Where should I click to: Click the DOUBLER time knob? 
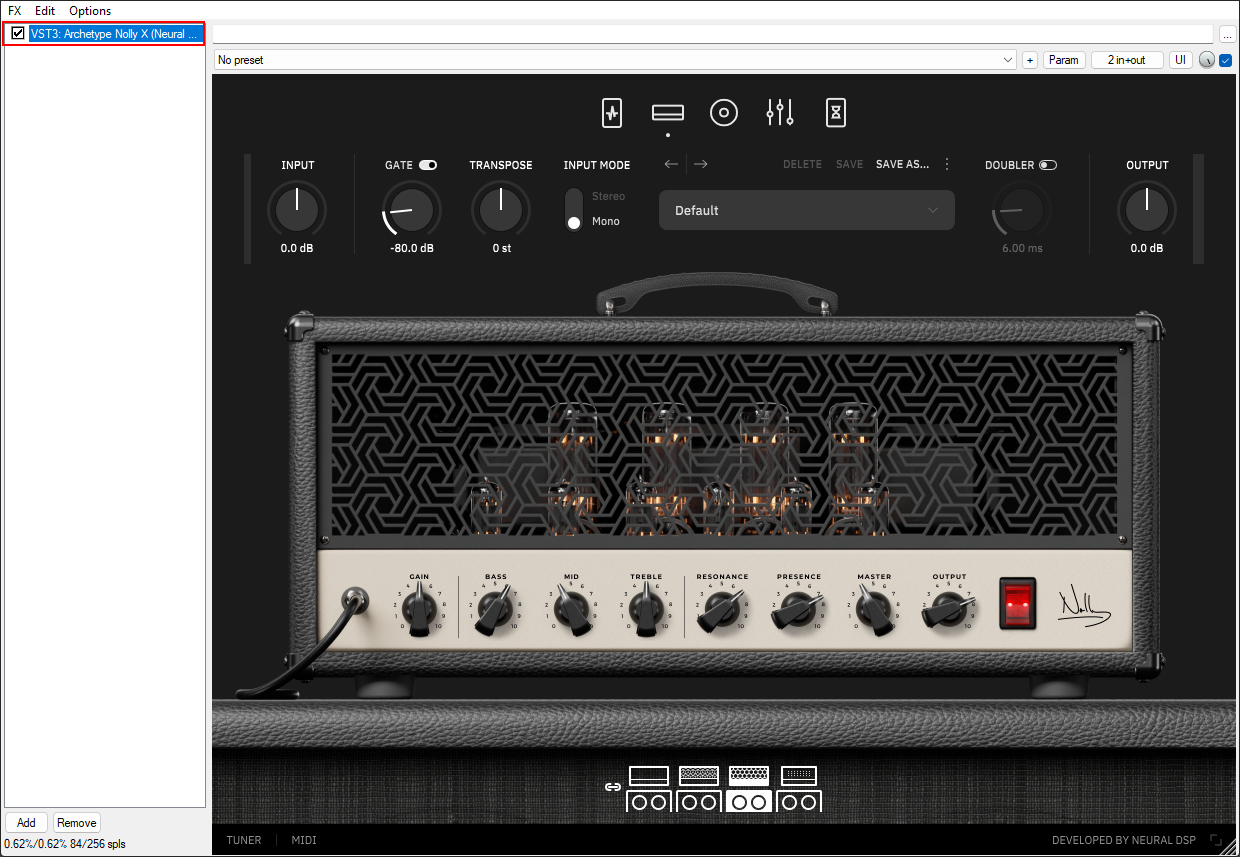[x=1022, y=210]
